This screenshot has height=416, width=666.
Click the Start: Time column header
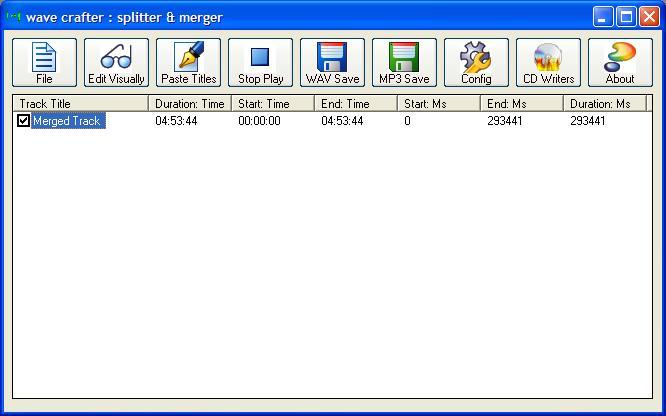tap(273, 104)
